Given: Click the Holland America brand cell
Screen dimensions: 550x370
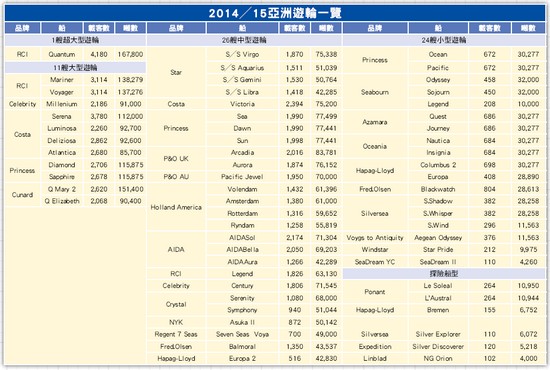Looking at the screenshot, I should pos(176,207).
